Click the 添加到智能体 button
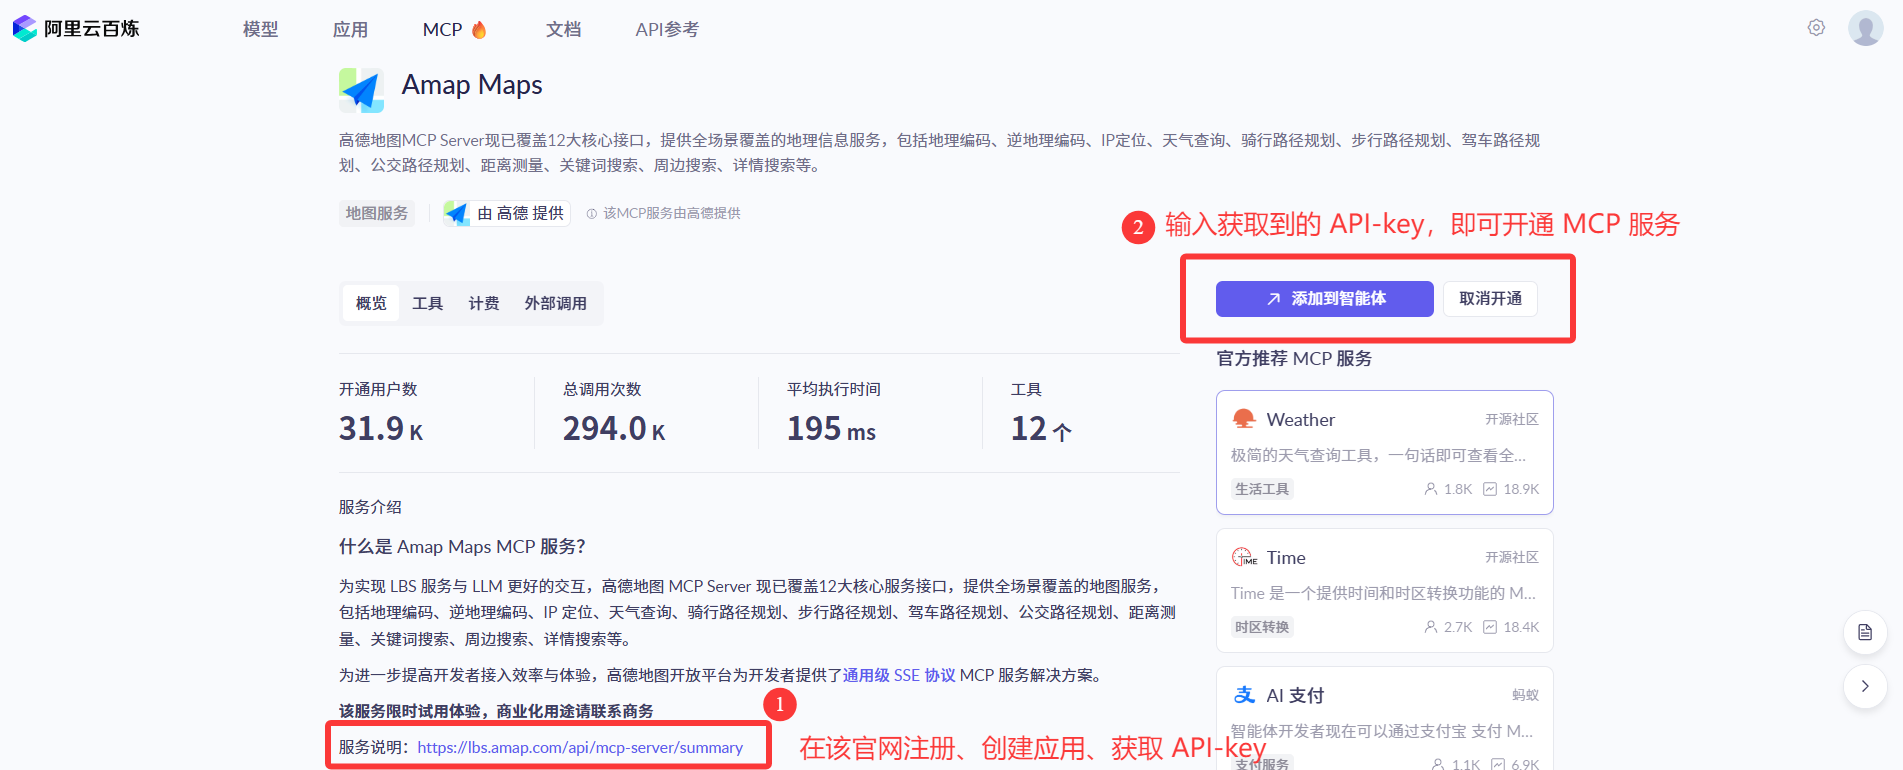Image resolution: width=1903 pixels, height=770 pixels. 1324,299
